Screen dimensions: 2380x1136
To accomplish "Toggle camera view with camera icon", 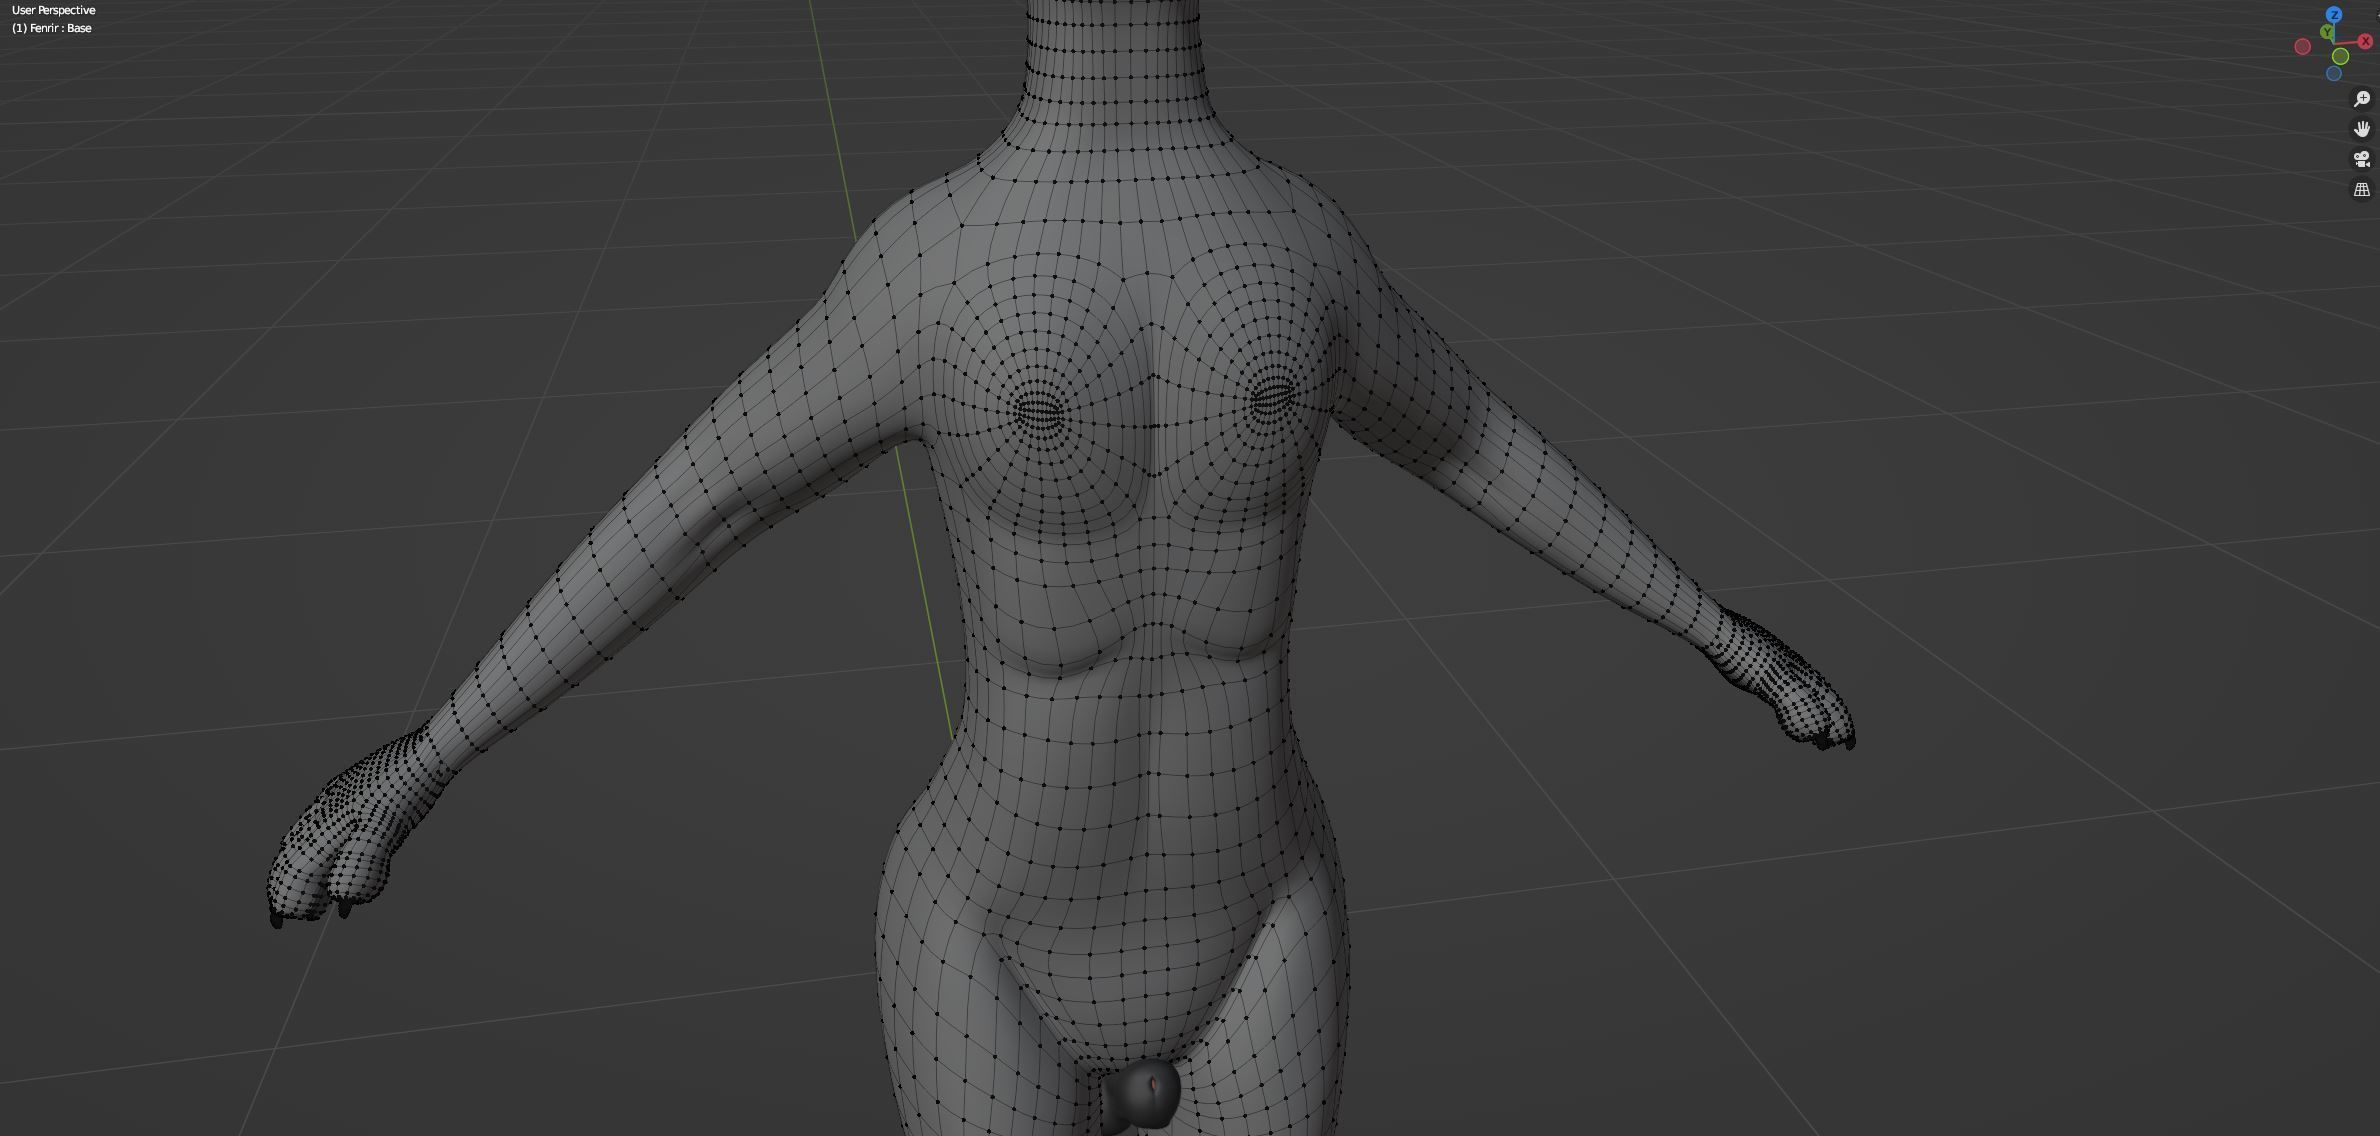I will [x=2362, y=159].
